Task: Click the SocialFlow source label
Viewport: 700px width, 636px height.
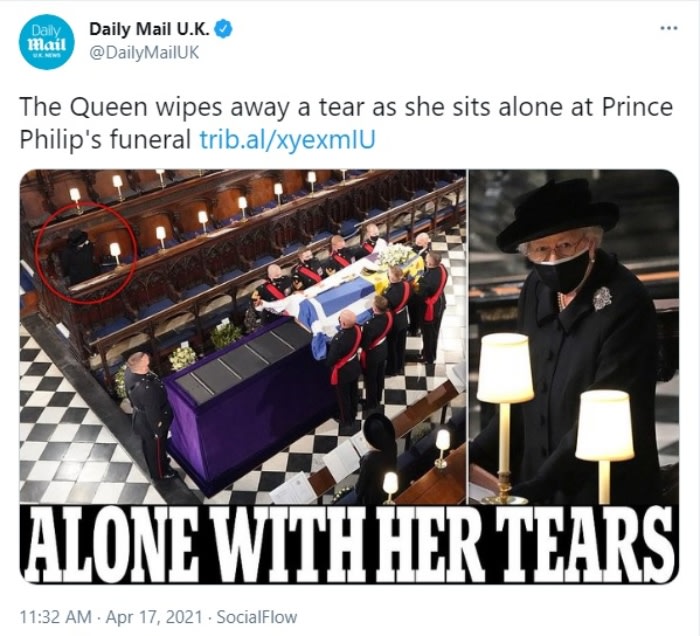Action: [x=257, y=617]
